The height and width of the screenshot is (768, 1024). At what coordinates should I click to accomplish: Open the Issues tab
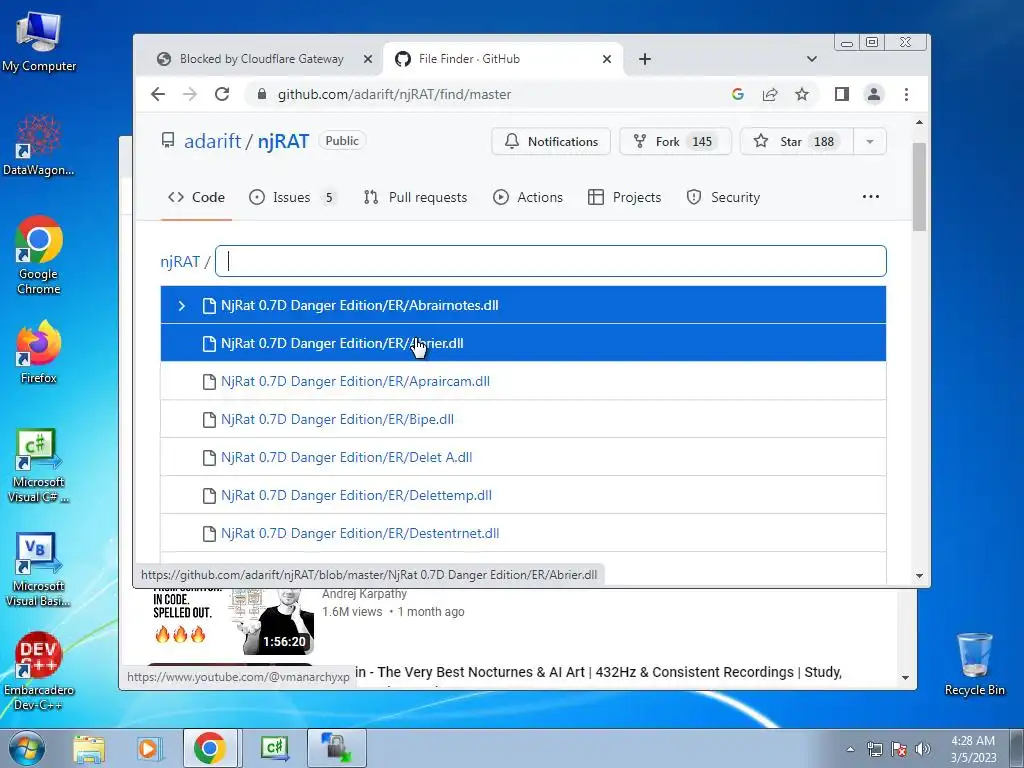click(293, 197)
